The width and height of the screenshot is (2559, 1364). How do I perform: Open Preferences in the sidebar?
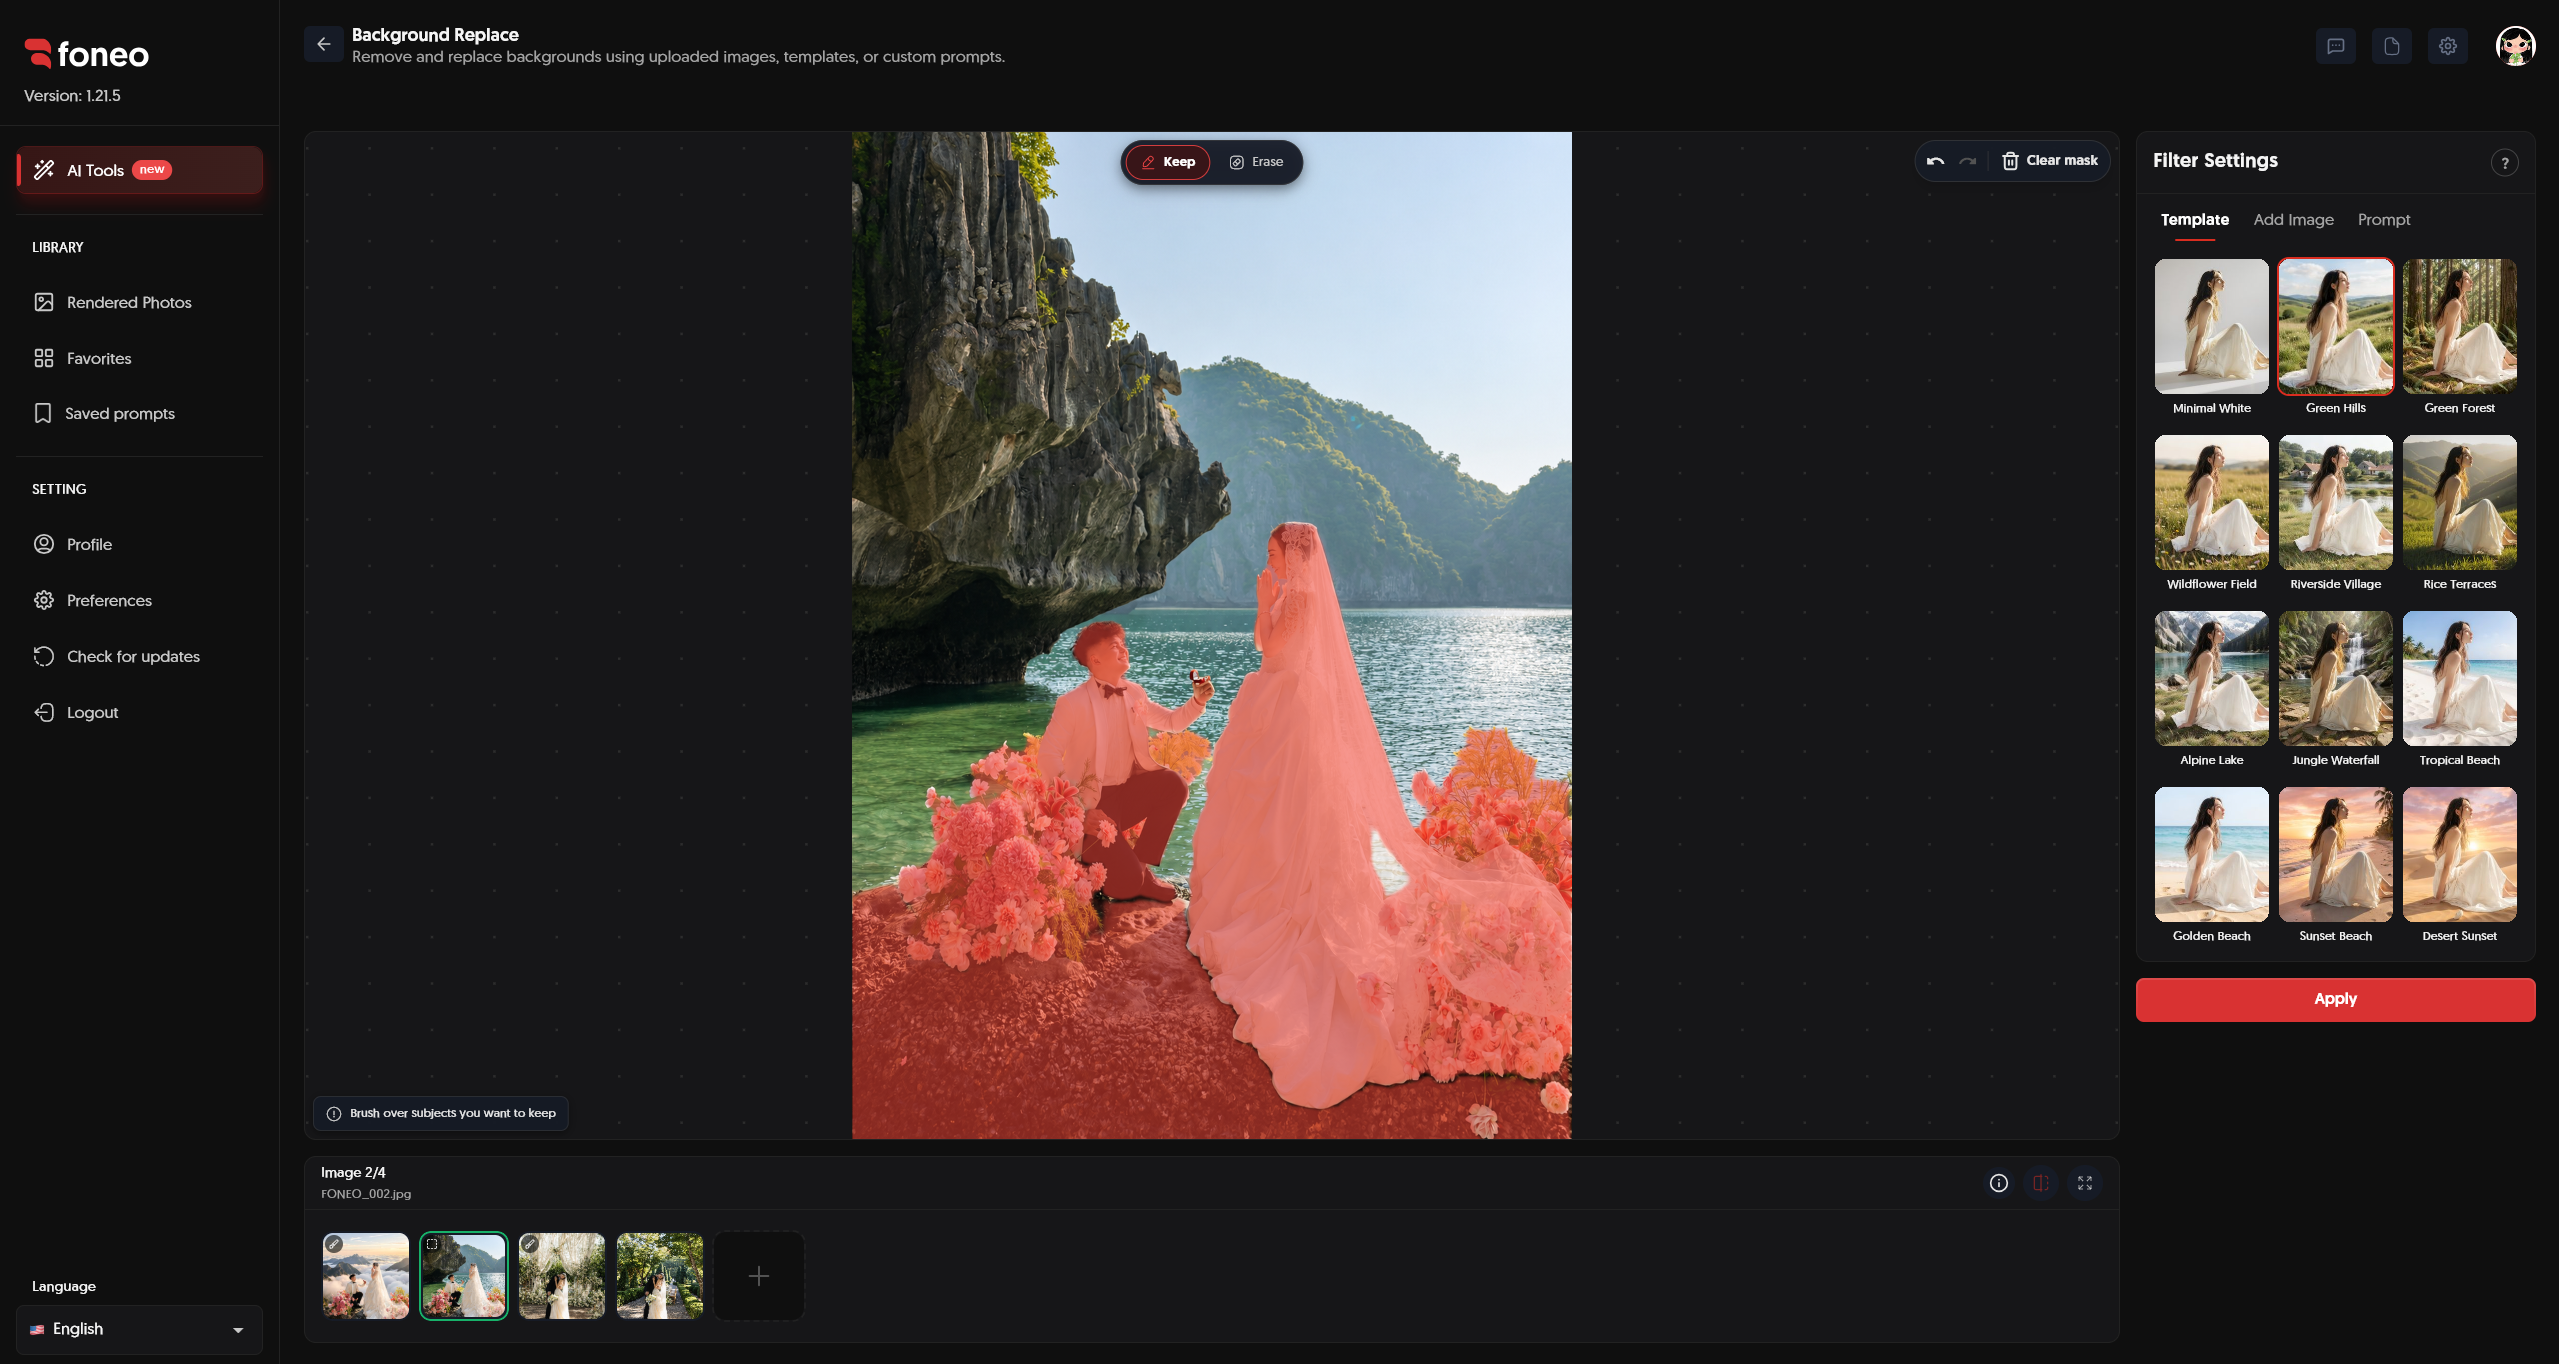[139, 600]
